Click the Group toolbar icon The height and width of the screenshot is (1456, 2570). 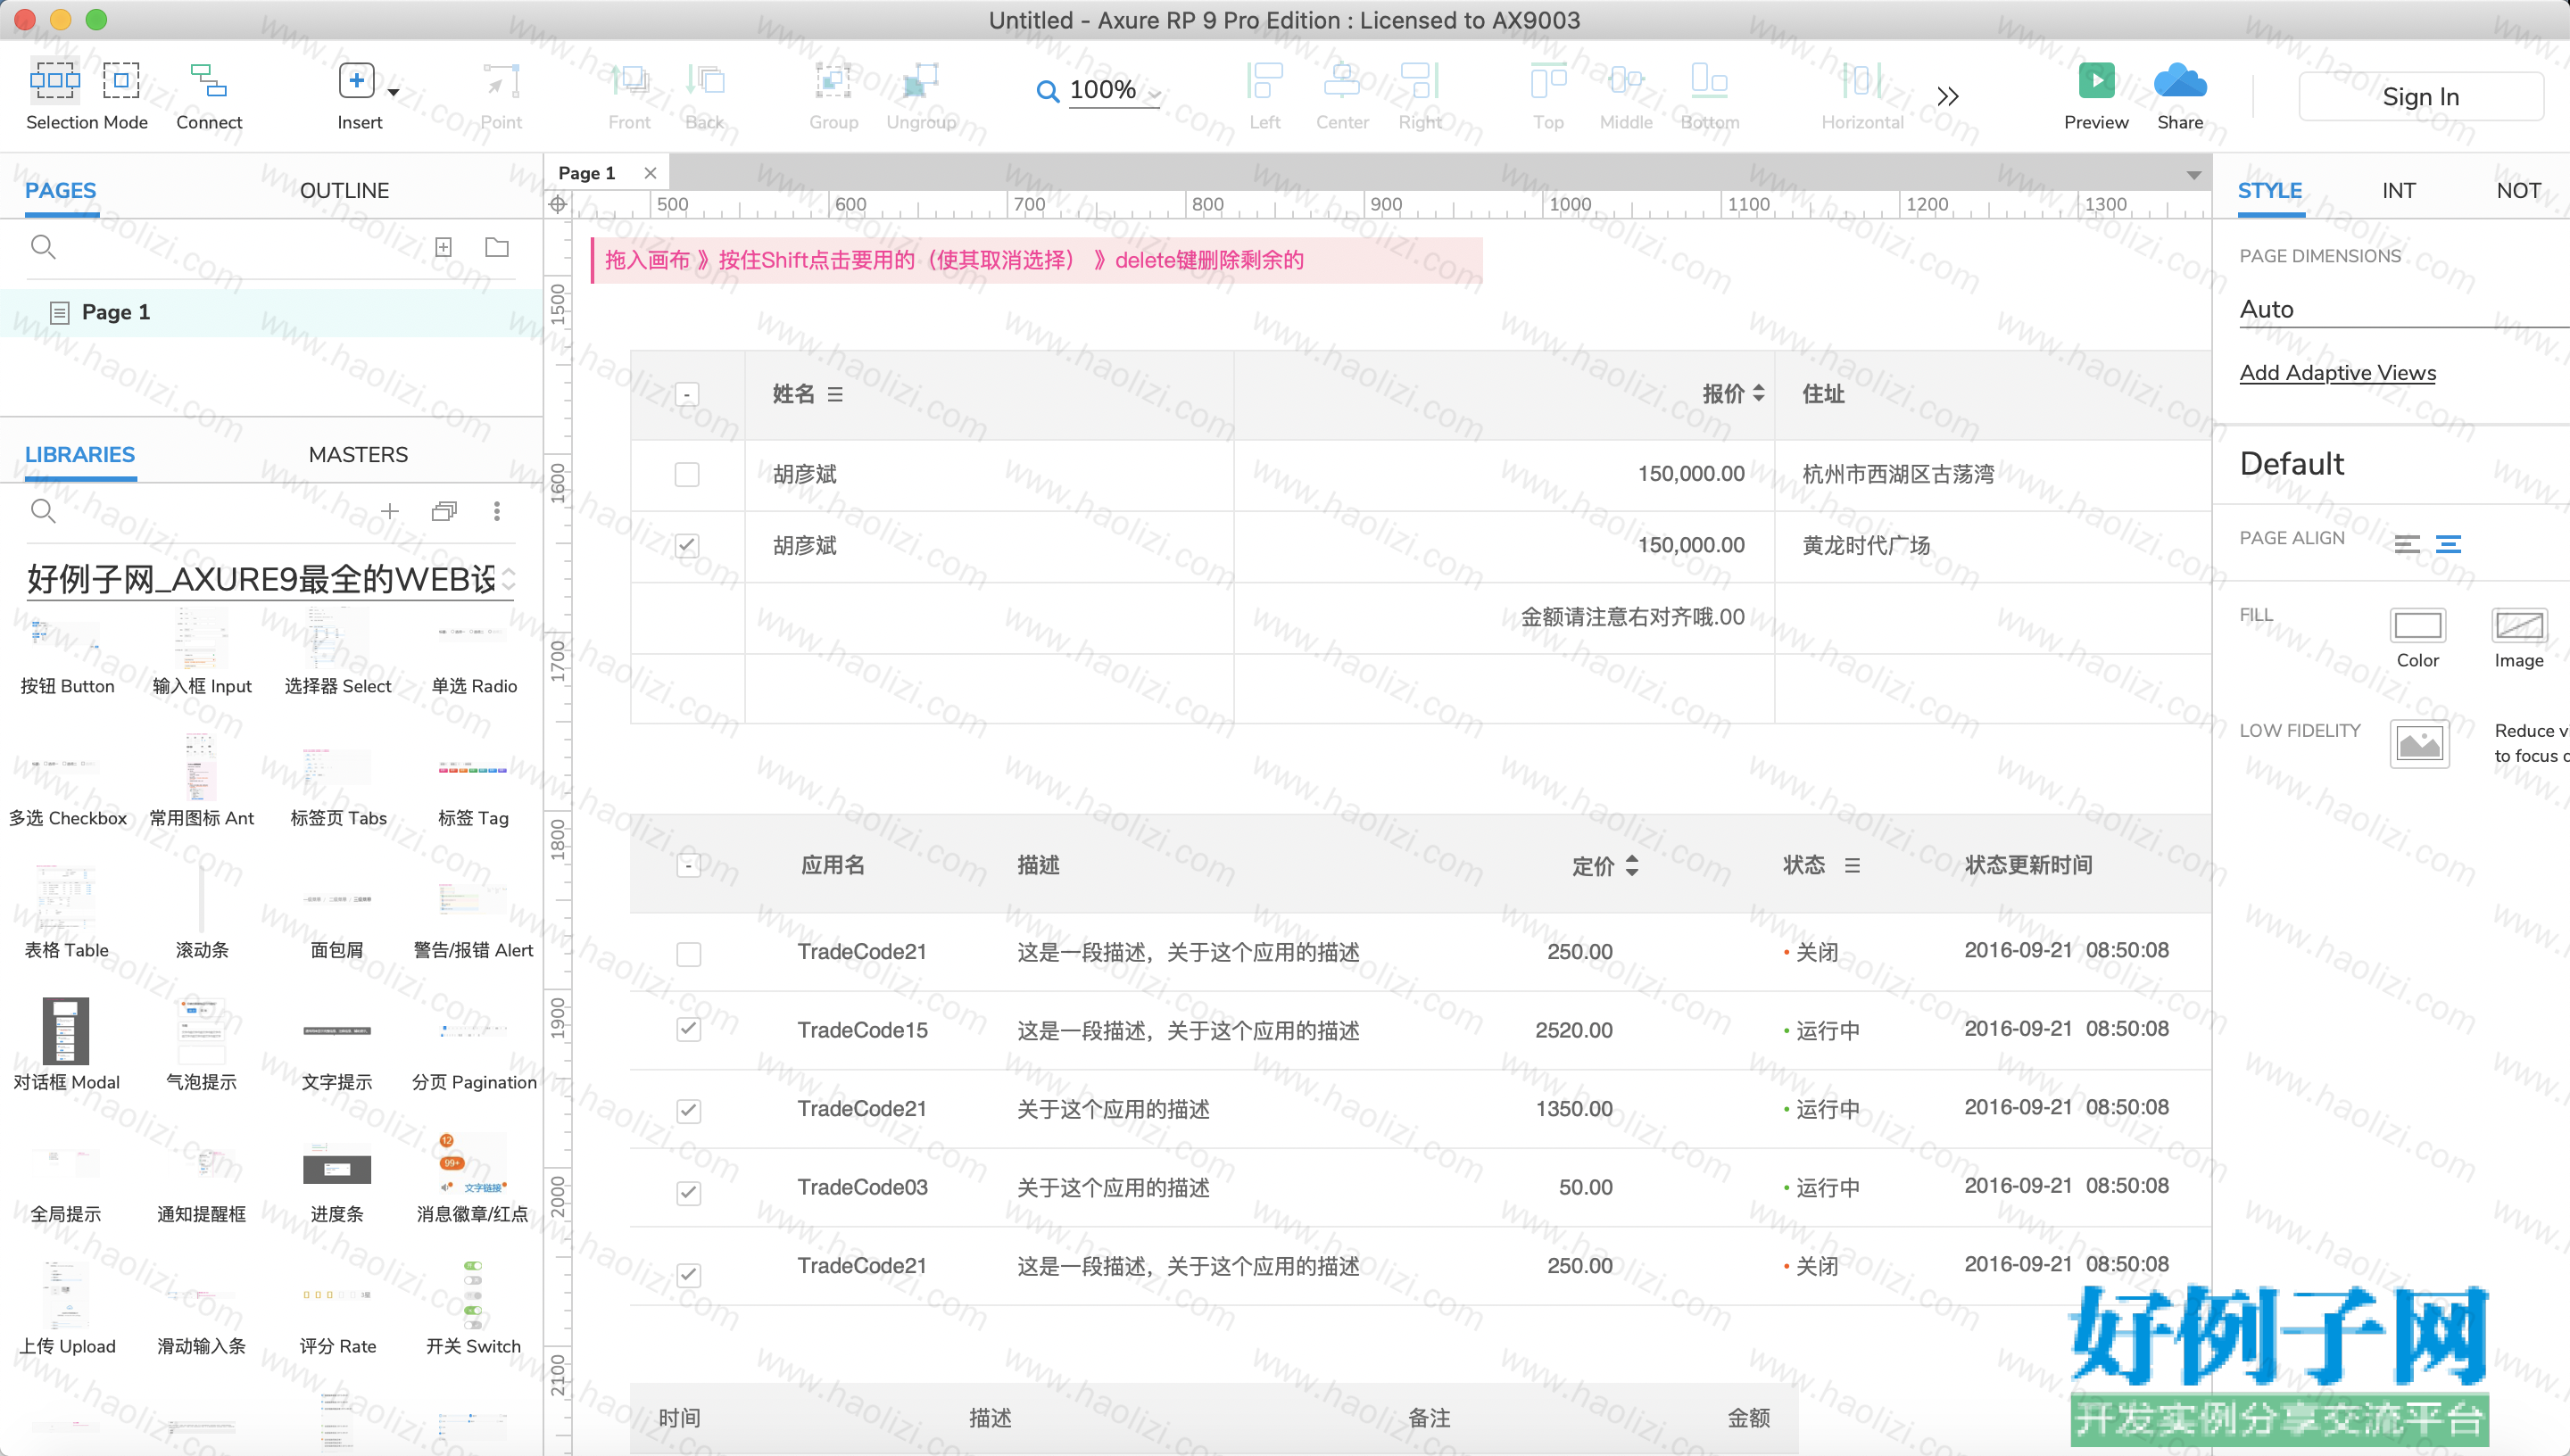point(833,81)
